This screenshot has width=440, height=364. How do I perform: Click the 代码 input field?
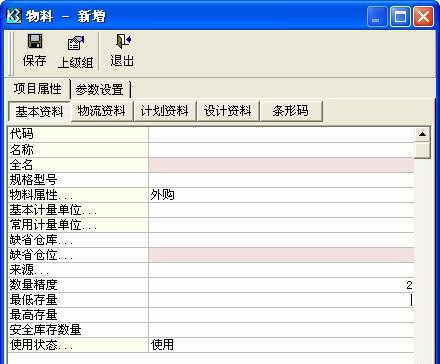pyautogui.click(x=281, y=134)
